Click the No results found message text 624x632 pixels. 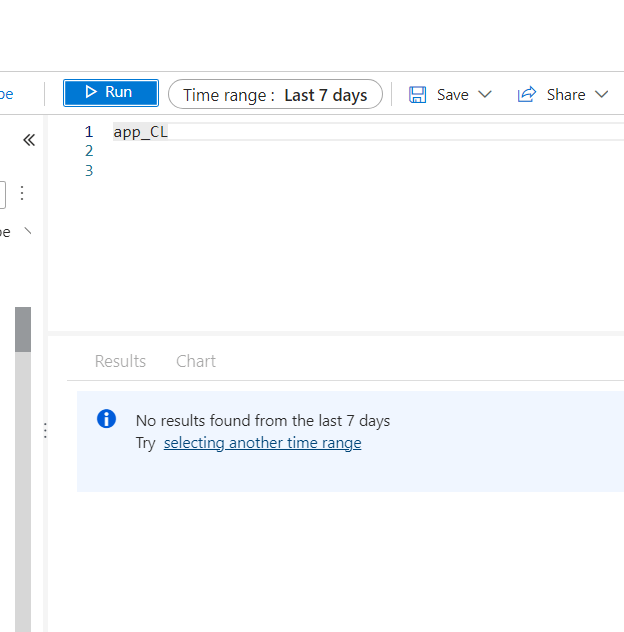263,421
